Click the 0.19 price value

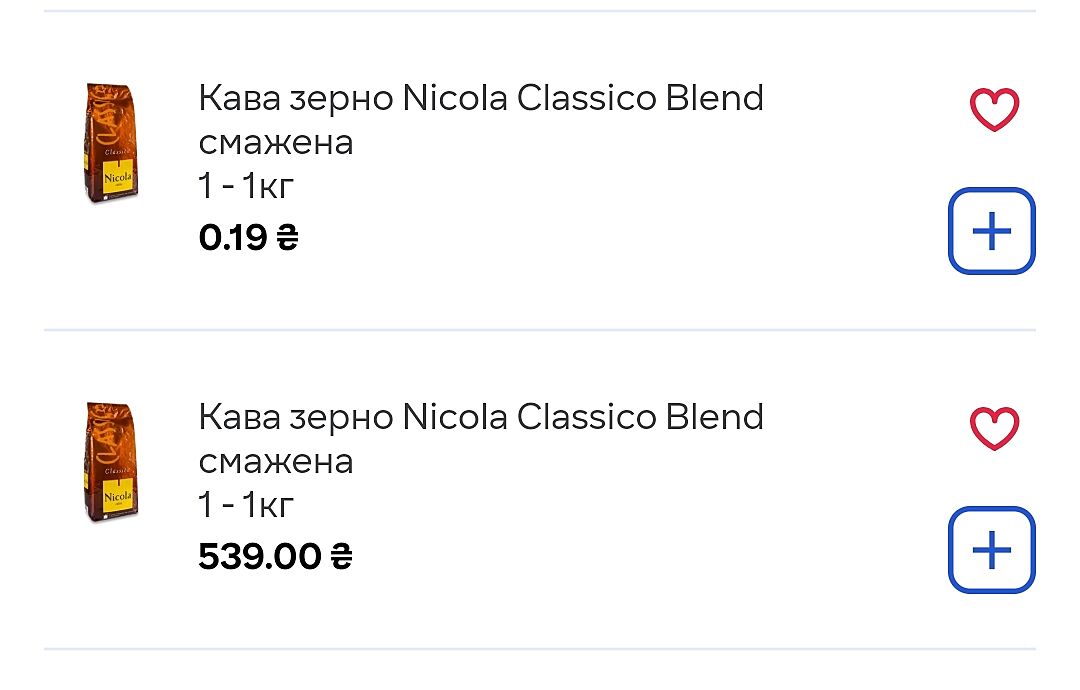coord(233,237)
